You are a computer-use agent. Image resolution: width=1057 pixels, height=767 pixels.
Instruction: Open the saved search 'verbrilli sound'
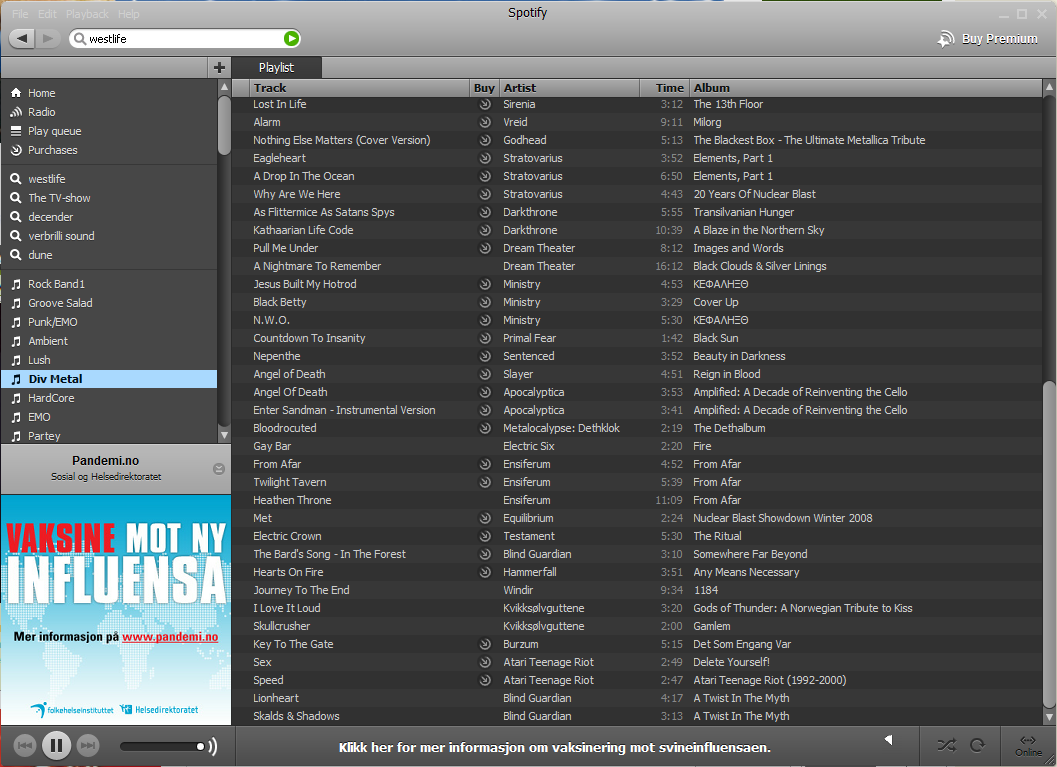click(x=61, y=236)
